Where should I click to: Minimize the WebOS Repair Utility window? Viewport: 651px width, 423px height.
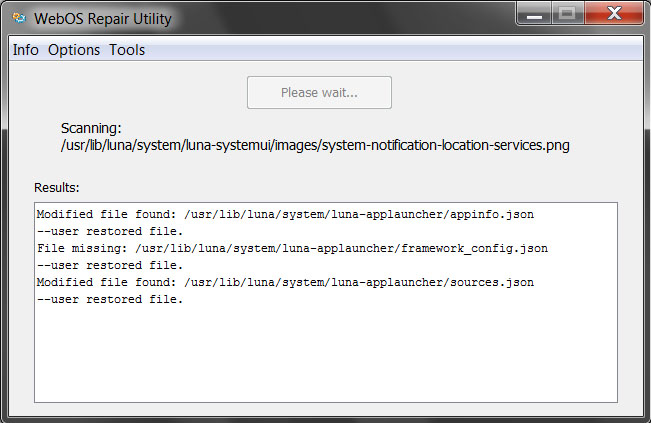tap(532, 15)
